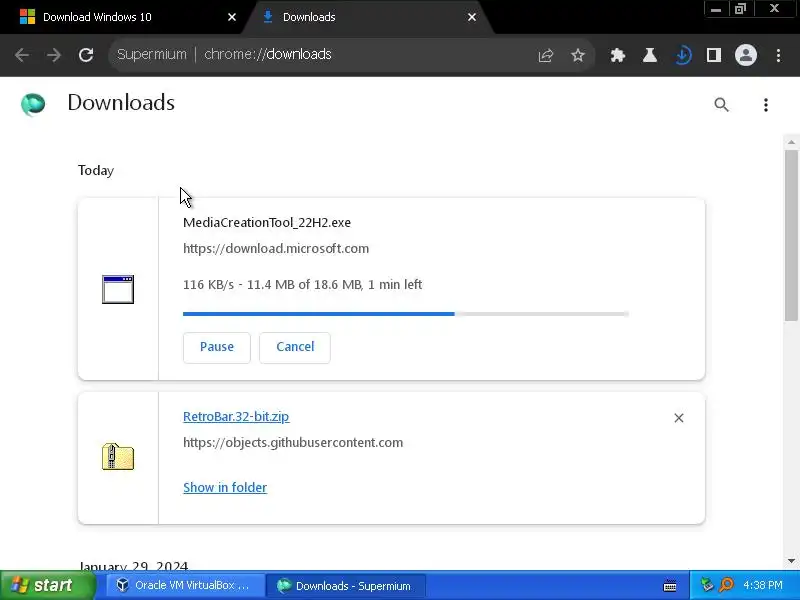Search downloads with the magnifier icon
The image size is (800, 600).
[721, 105]
